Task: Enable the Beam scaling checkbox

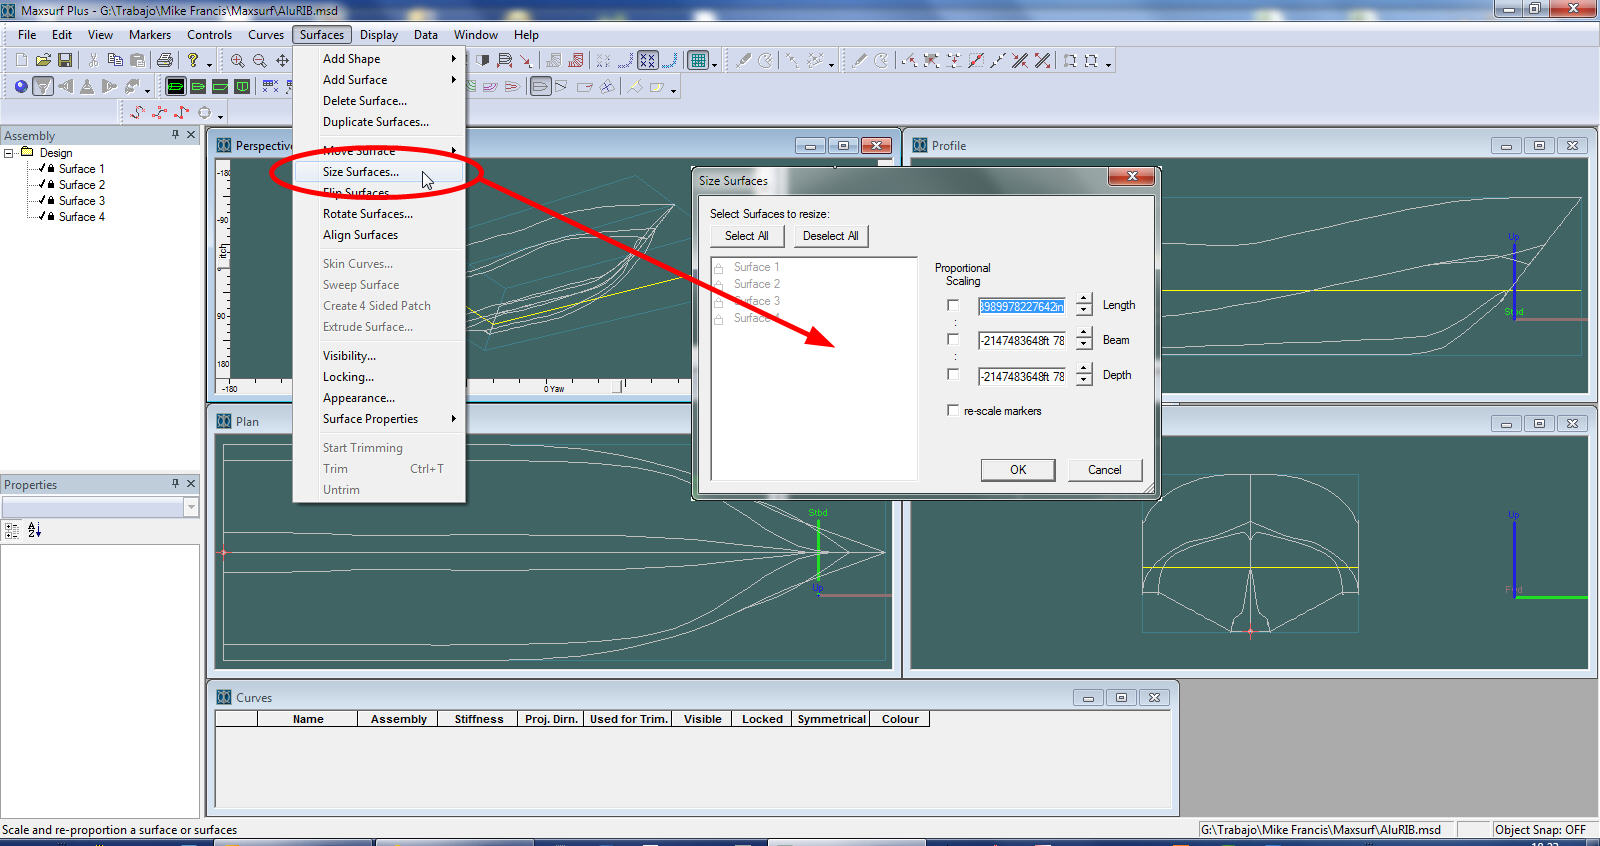Action: pos(953,340)
